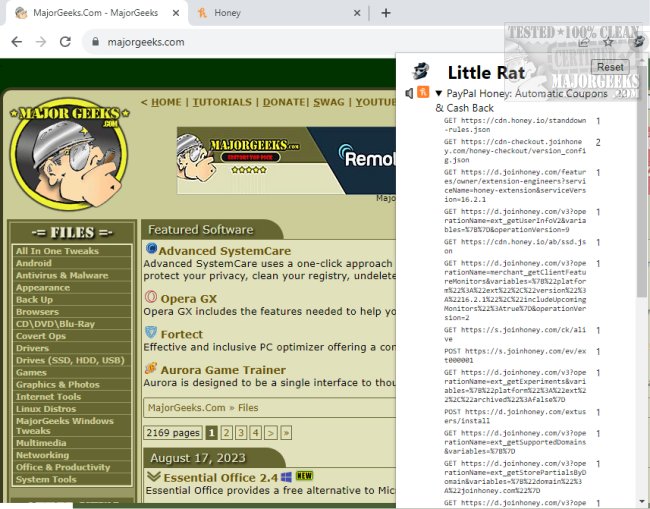Click the bookmark star icon
Viewport: 650px width, 509px height.
[608, 42]
